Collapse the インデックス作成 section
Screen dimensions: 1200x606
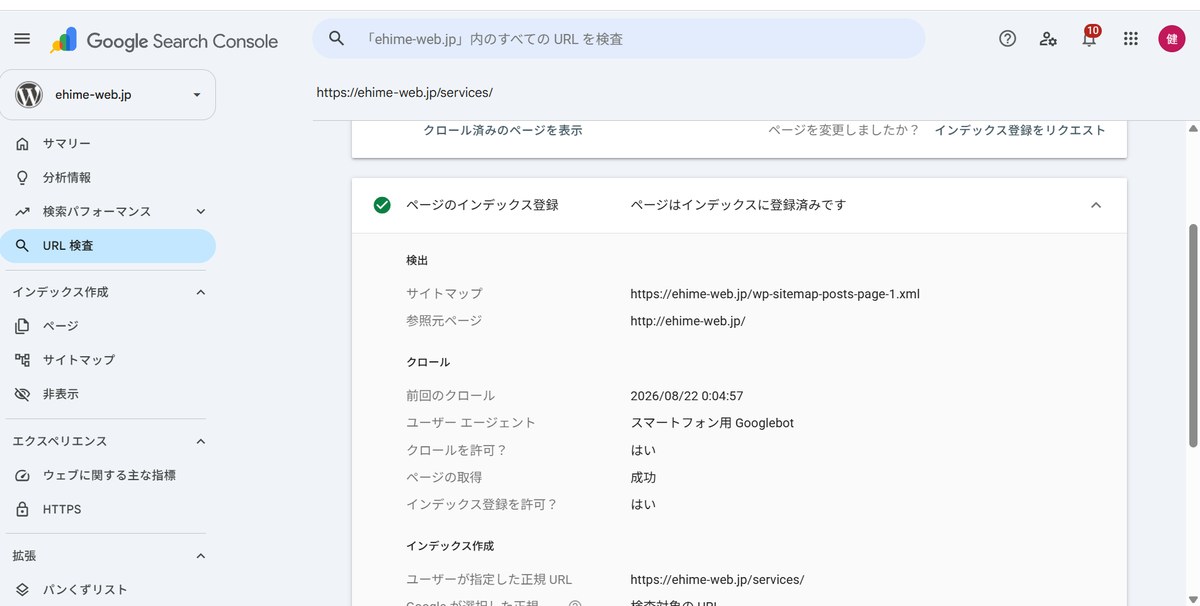(200, 292)
